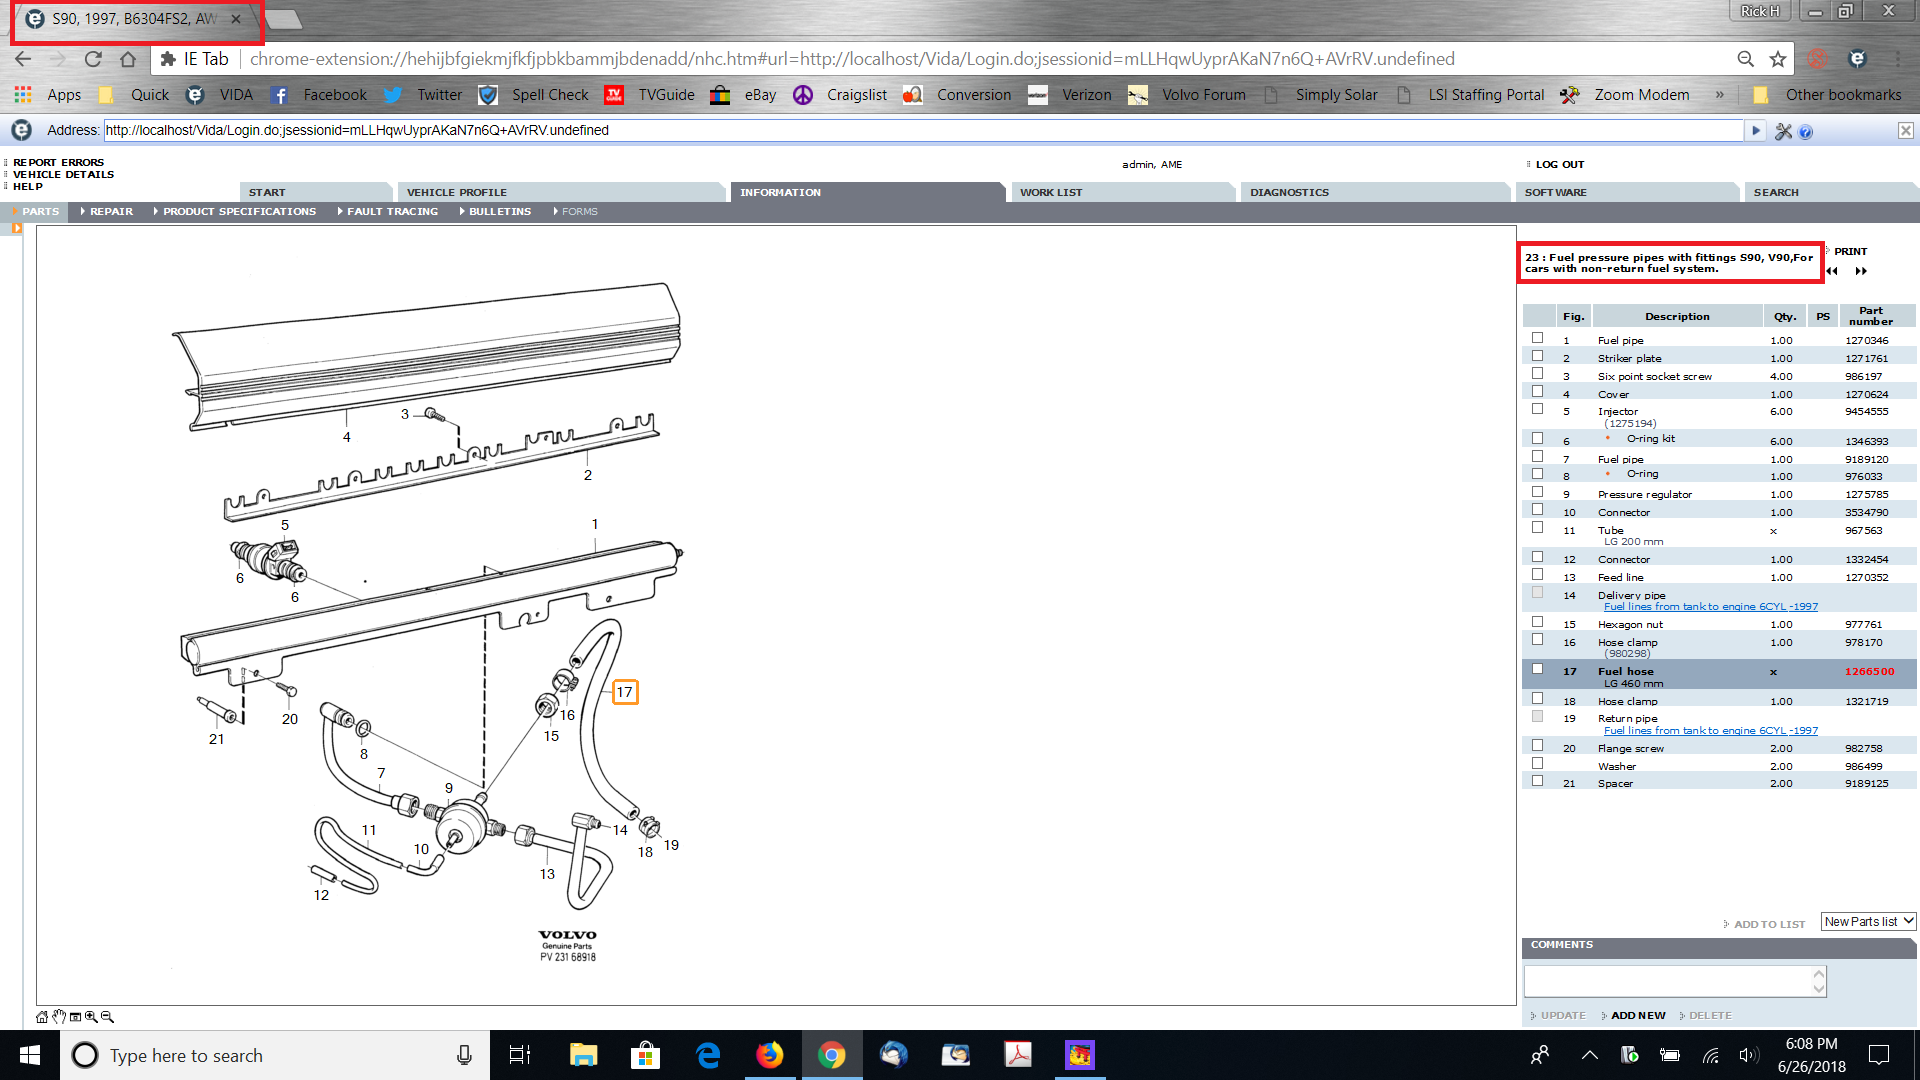The width and height of the screenshot is (1920, 1080).
Task: Click the IE Tab blue help icon
Action: (x=1806, y=131)
